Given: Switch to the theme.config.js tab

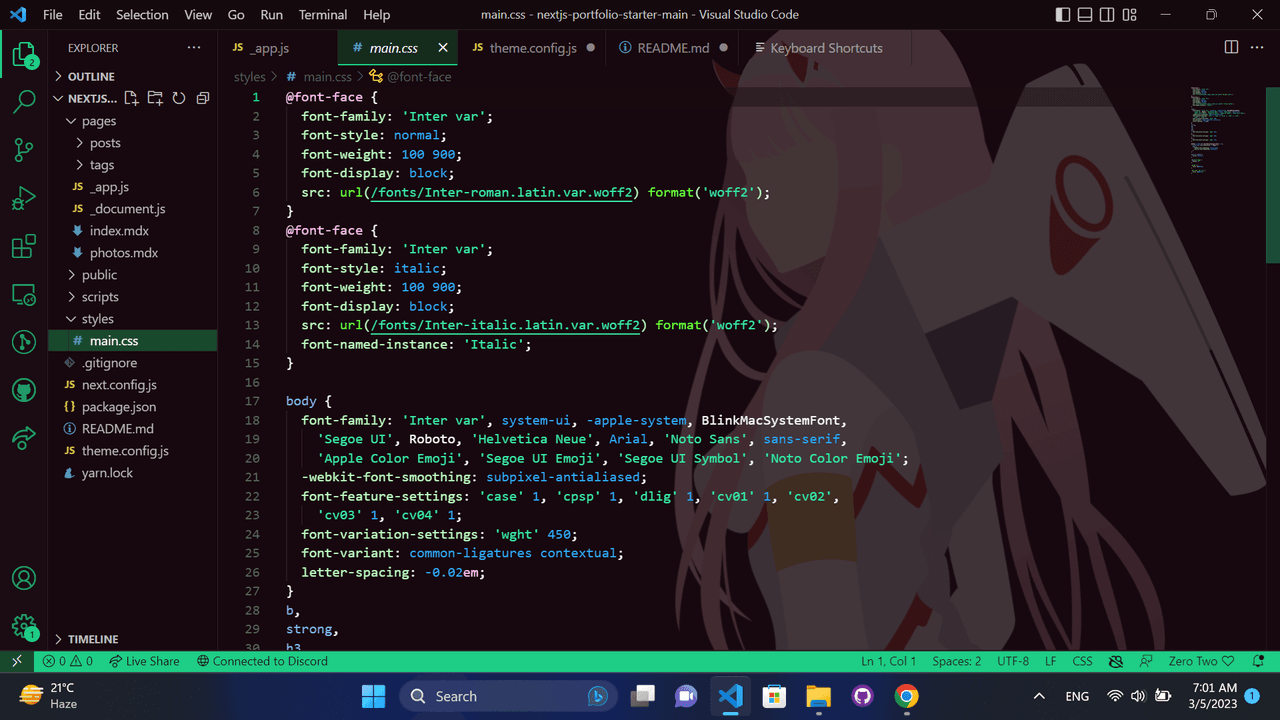Looking at the screenshot, I should coord(533,48).
